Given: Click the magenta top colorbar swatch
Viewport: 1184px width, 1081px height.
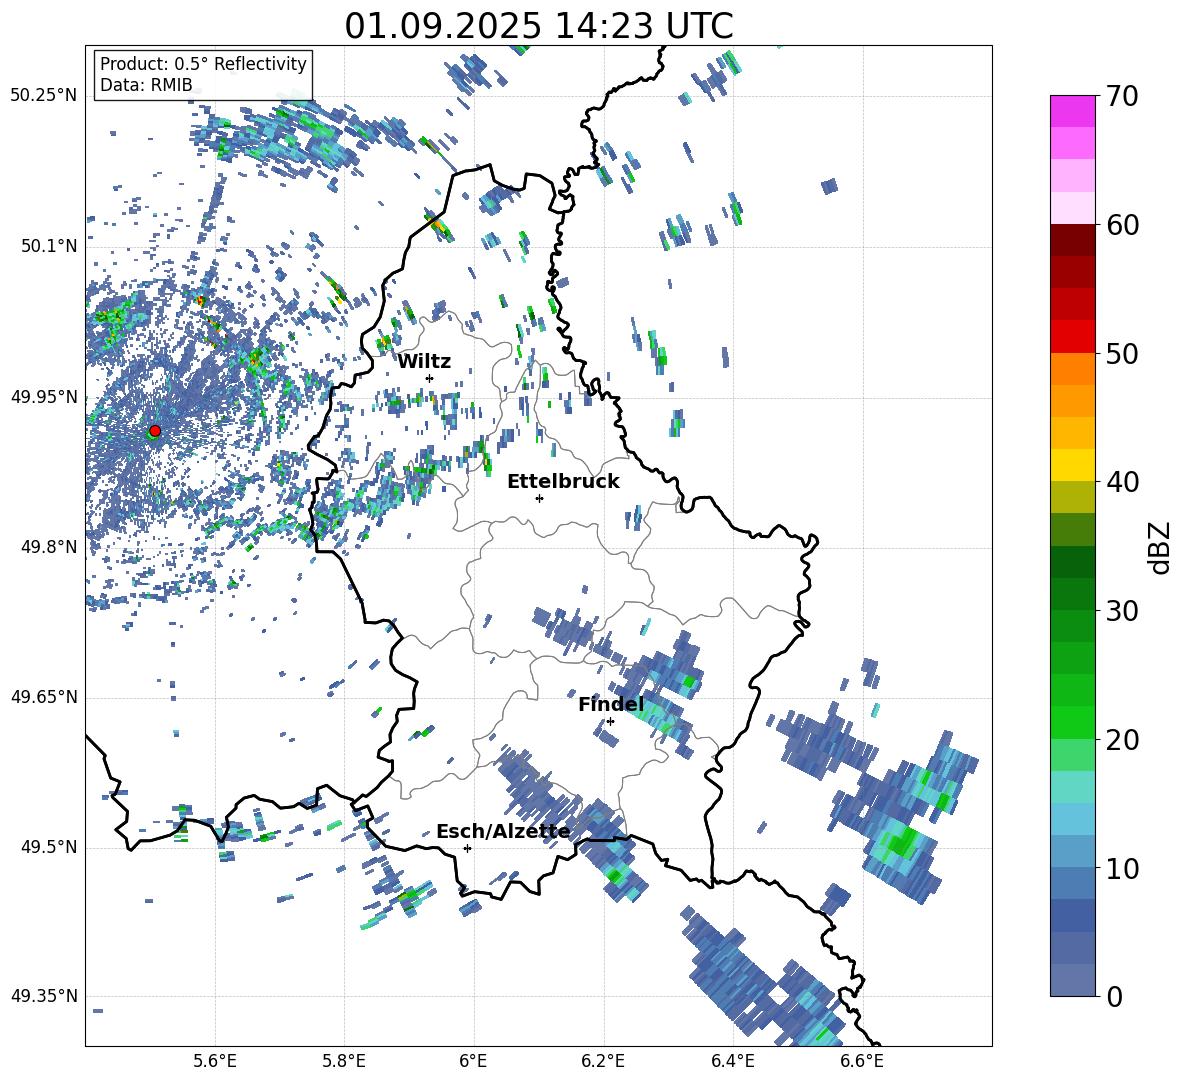Looking at the screenshot, I should [x=1072, y=111].
